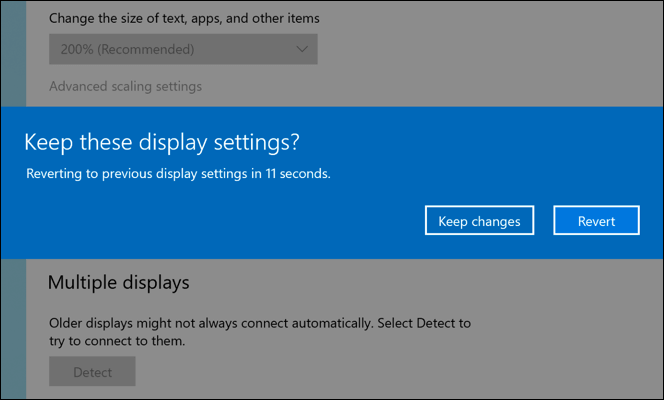Click the 'try to connect to them' text line

coord(117,342)
